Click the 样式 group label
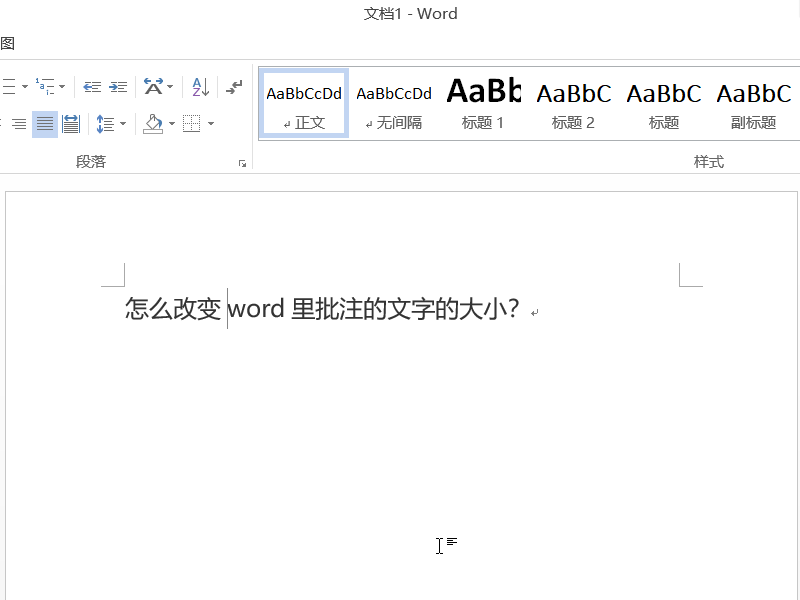This screenshot has height=600, width=800. (709, 162)
